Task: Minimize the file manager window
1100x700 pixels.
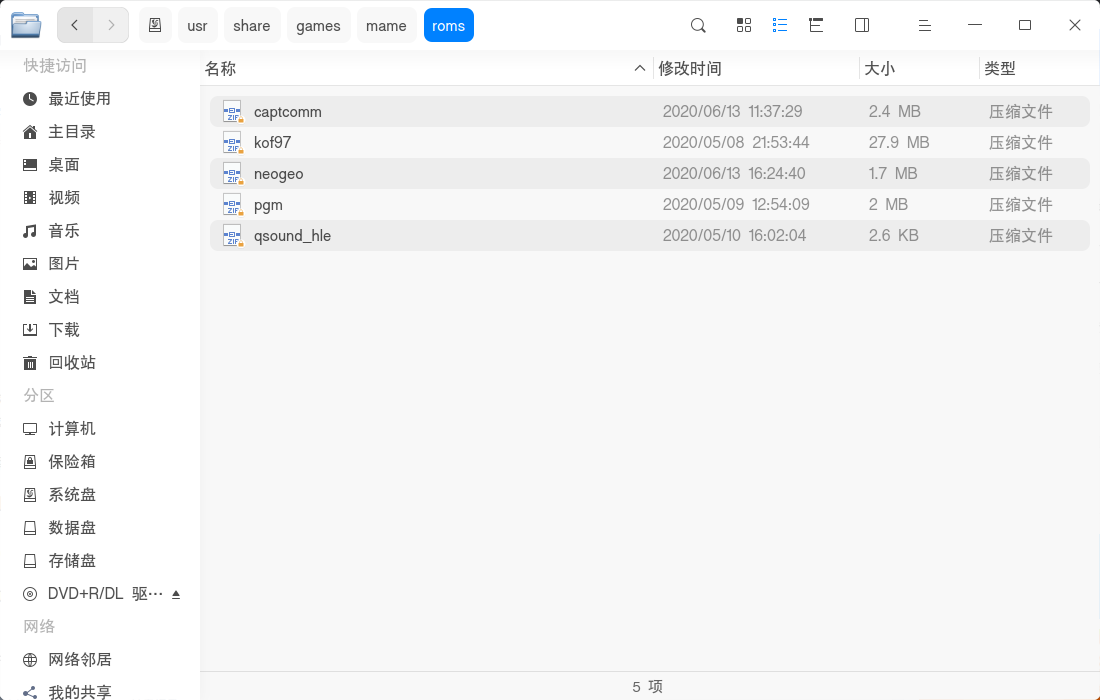Action: 974,25
